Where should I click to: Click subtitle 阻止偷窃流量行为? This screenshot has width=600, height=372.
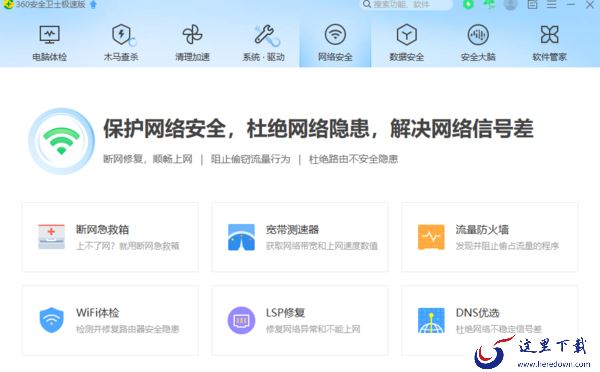(x=251, y=159)
